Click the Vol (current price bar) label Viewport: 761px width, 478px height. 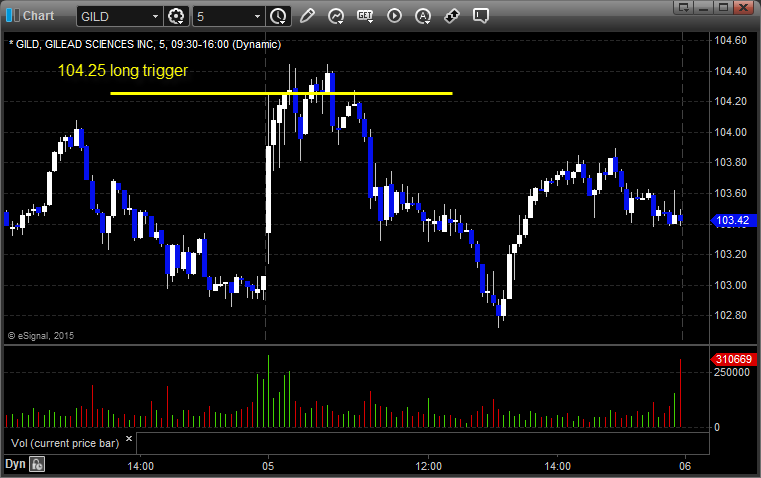tap(65, 443)
